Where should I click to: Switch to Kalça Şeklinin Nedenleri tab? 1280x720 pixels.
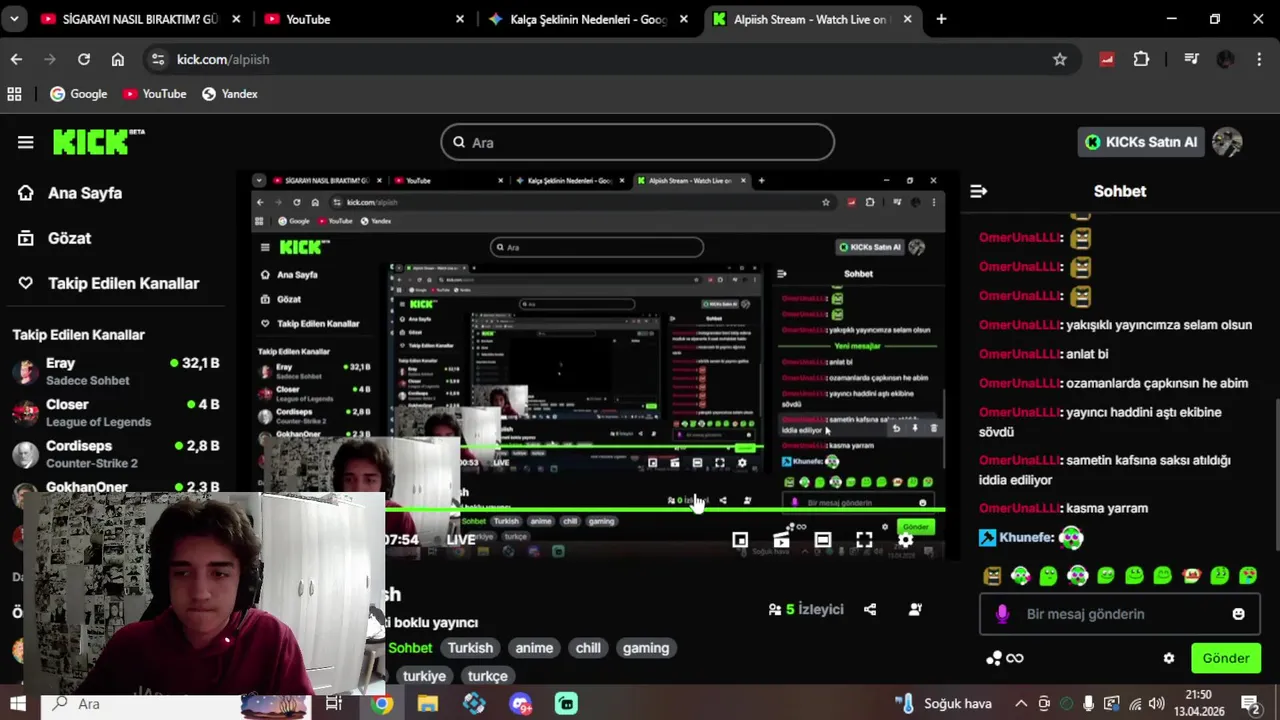pyautogui.click(x=588, y=19)
